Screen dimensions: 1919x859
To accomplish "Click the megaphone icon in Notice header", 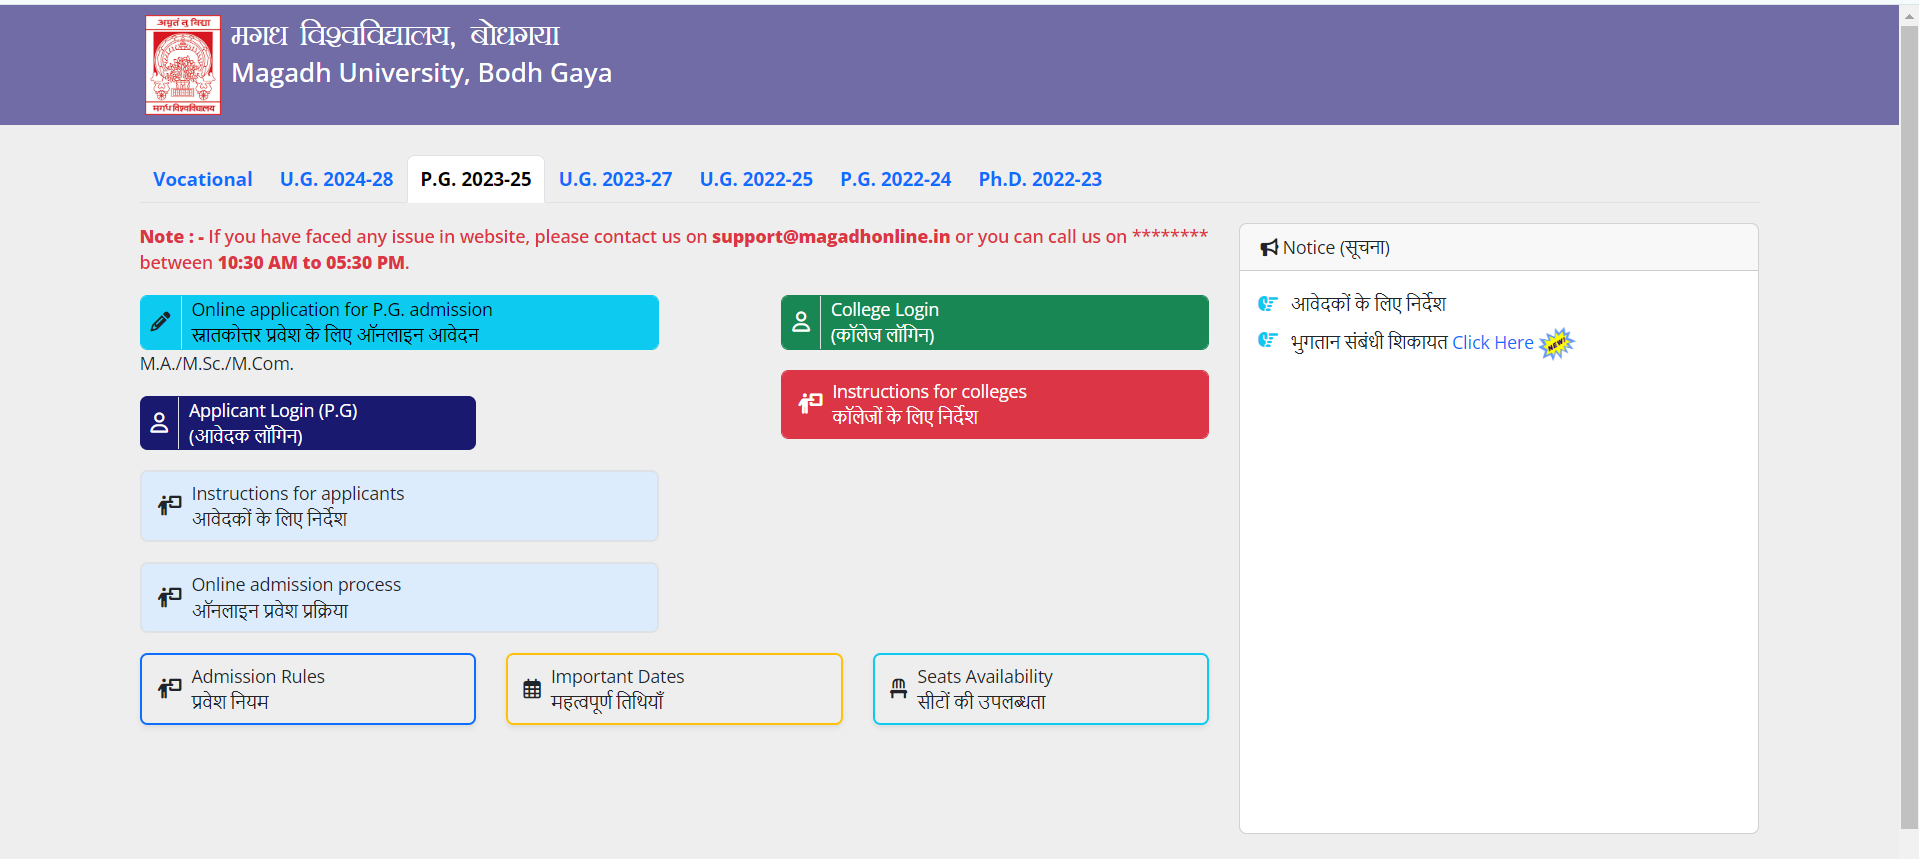I will (x=1269, y=247).
